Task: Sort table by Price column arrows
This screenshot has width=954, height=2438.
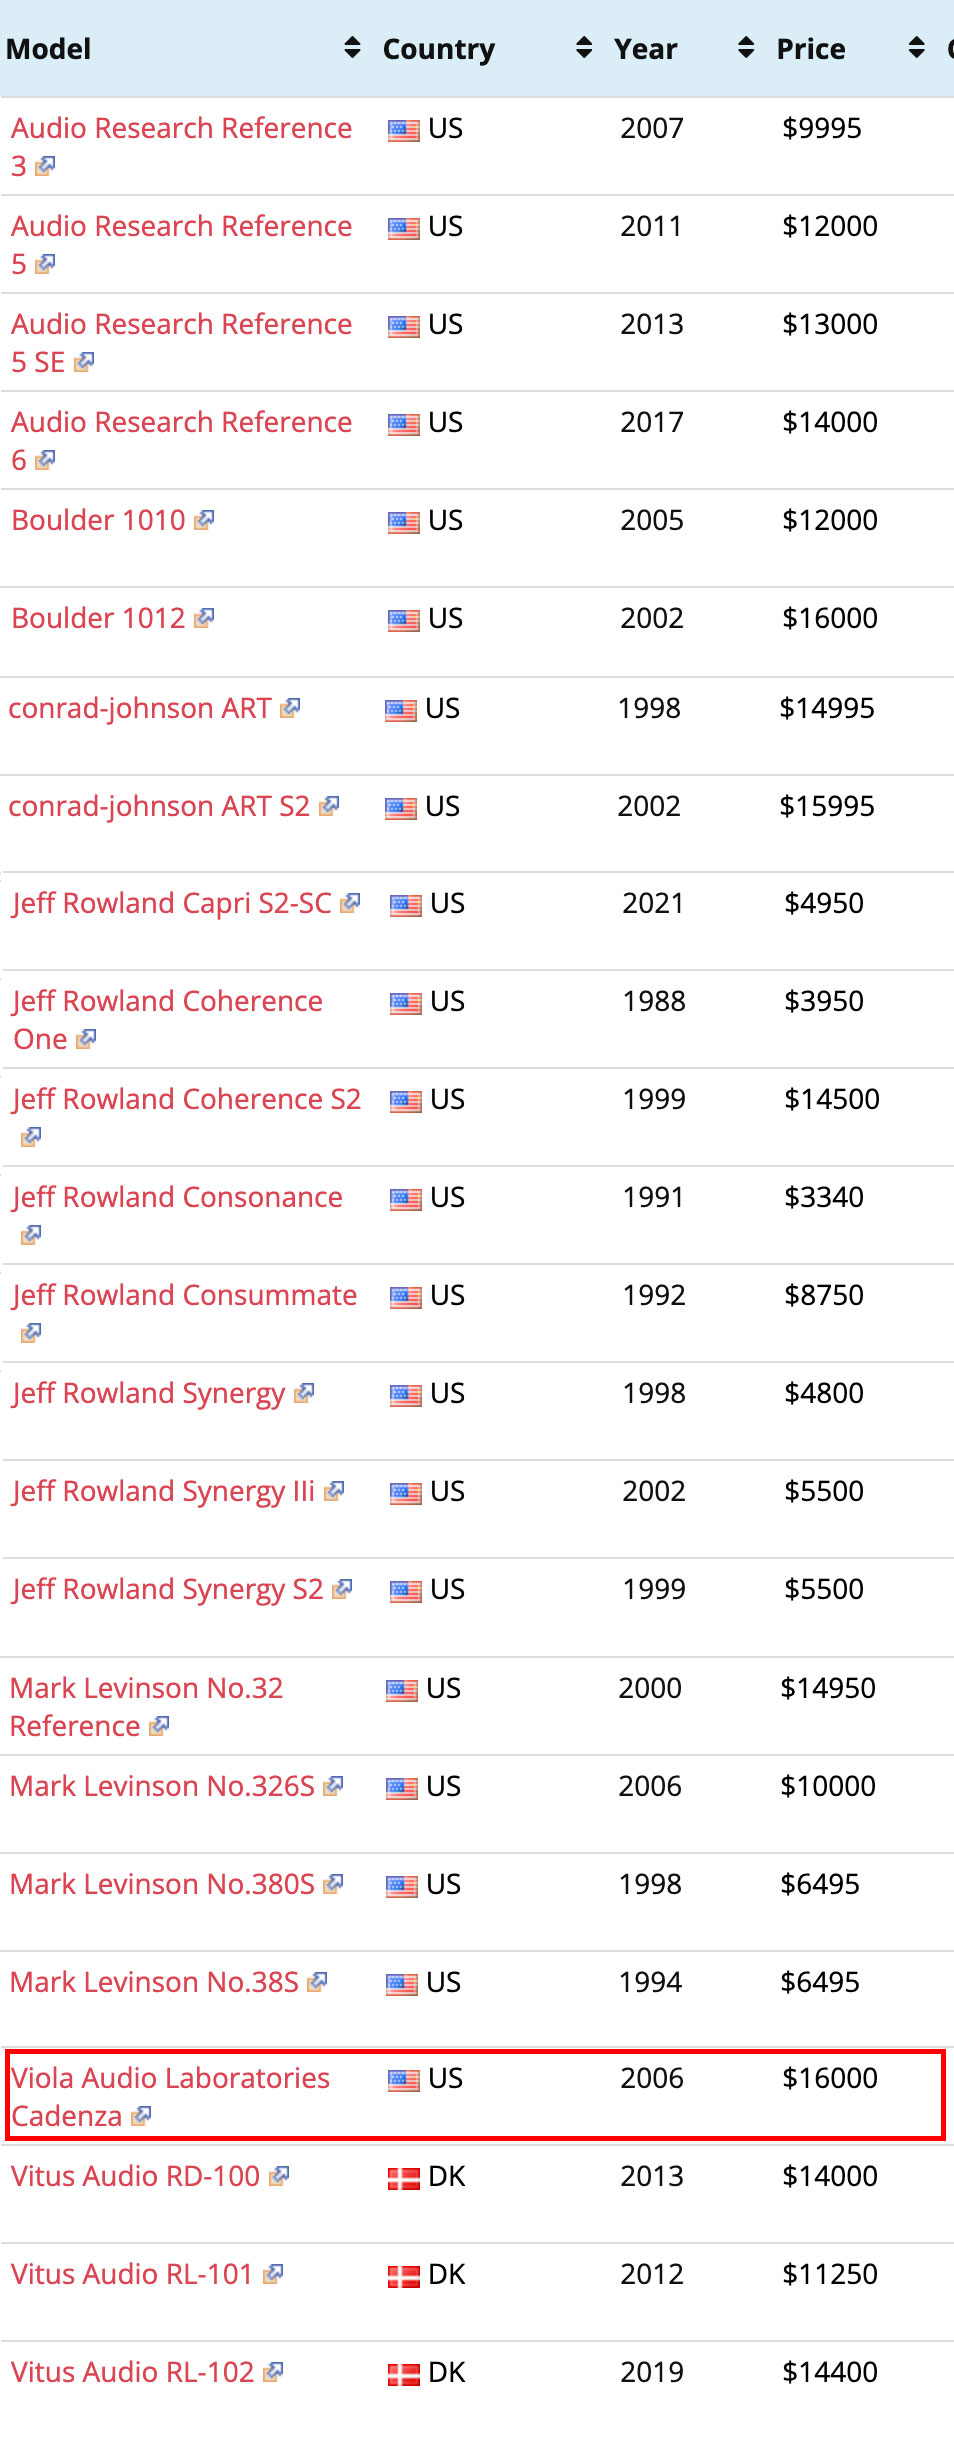Action: [x=916, y=48]
